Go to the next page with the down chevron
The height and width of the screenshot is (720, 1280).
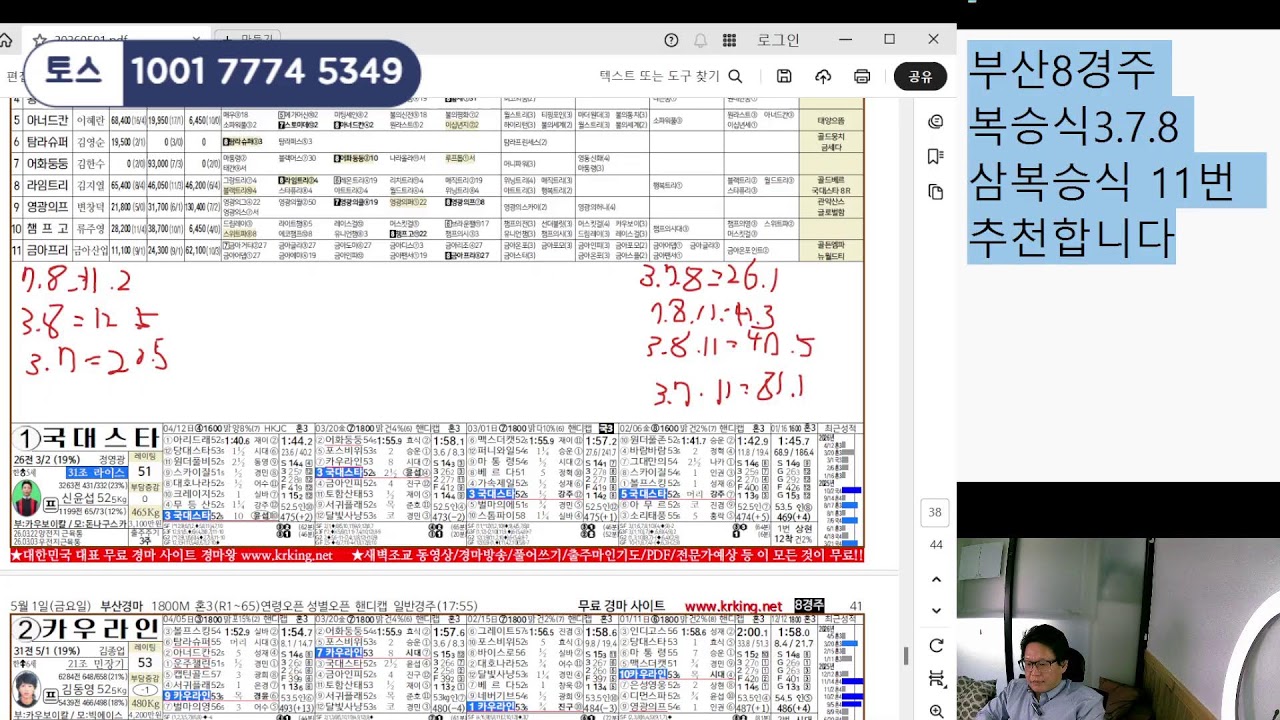(x=936, y=610)
